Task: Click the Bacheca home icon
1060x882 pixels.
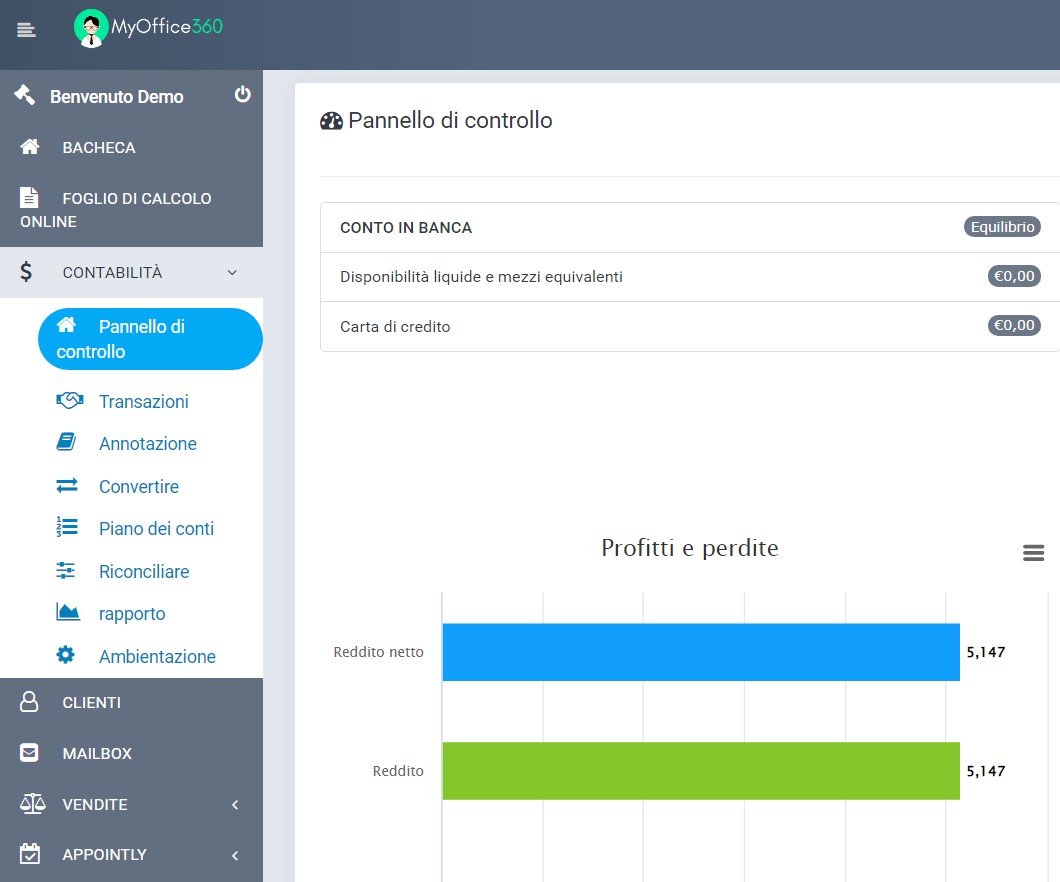Action: (x=30, y=147)
